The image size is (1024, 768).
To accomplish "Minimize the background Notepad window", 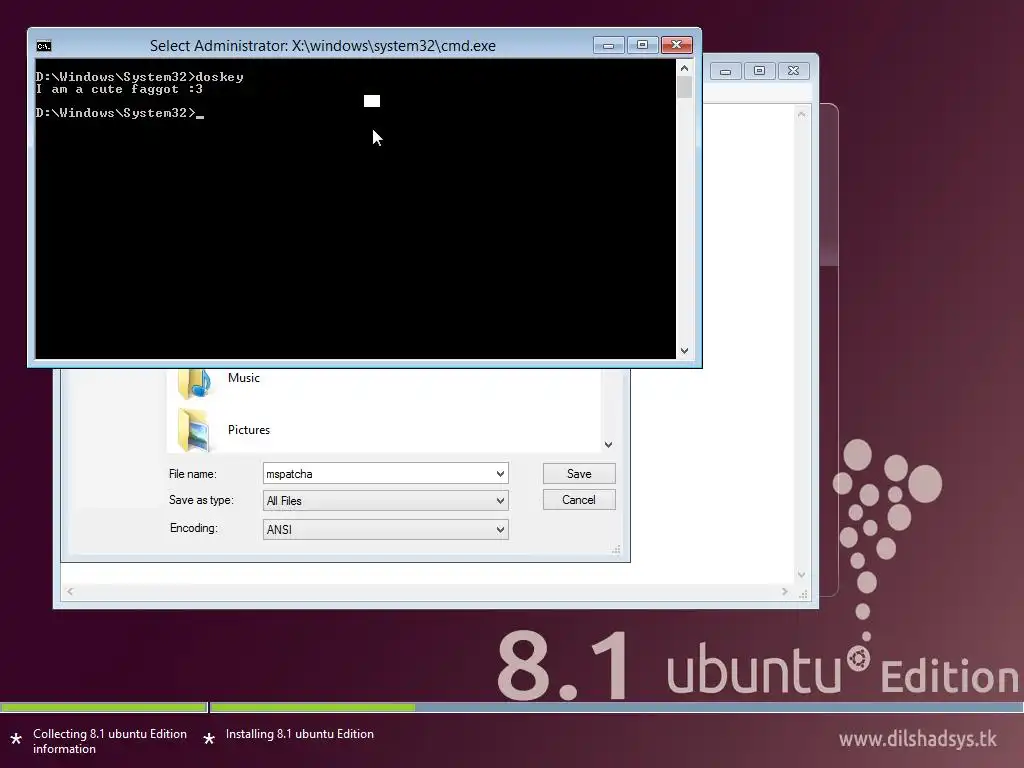I will click(x=726, y=71).
